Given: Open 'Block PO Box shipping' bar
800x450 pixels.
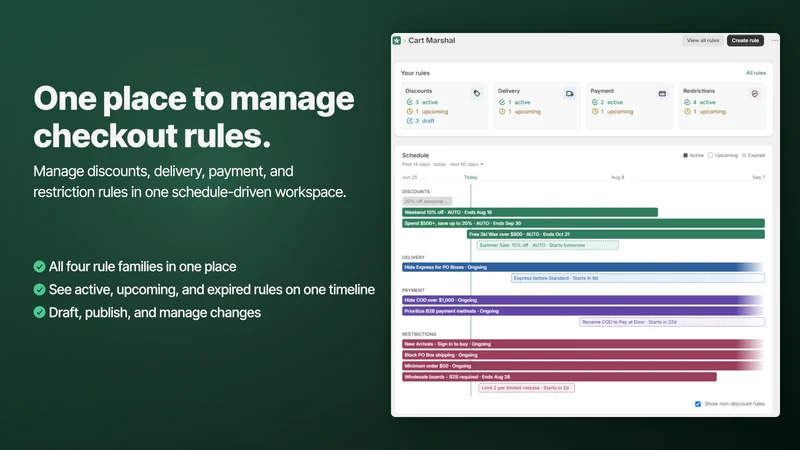Looking at the screenshot, I should (x=583, y=355).
